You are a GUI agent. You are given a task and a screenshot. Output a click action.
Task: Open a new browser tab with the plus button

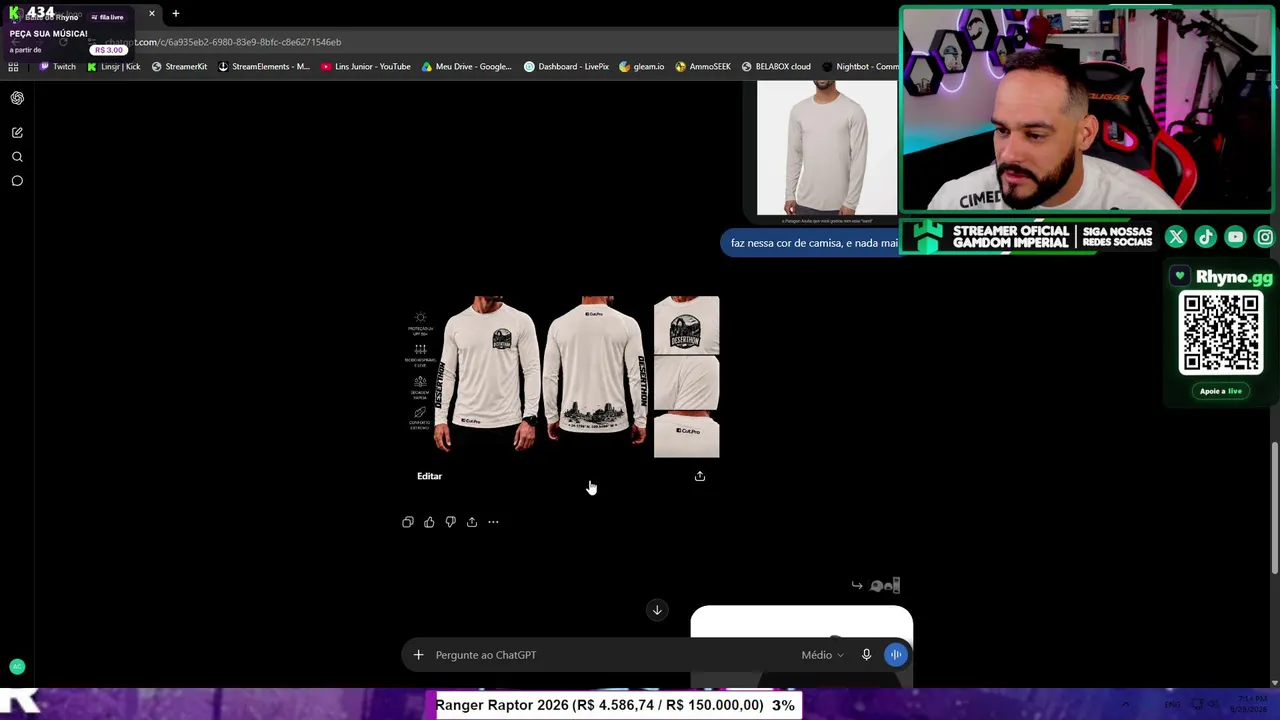coord(175,14)
